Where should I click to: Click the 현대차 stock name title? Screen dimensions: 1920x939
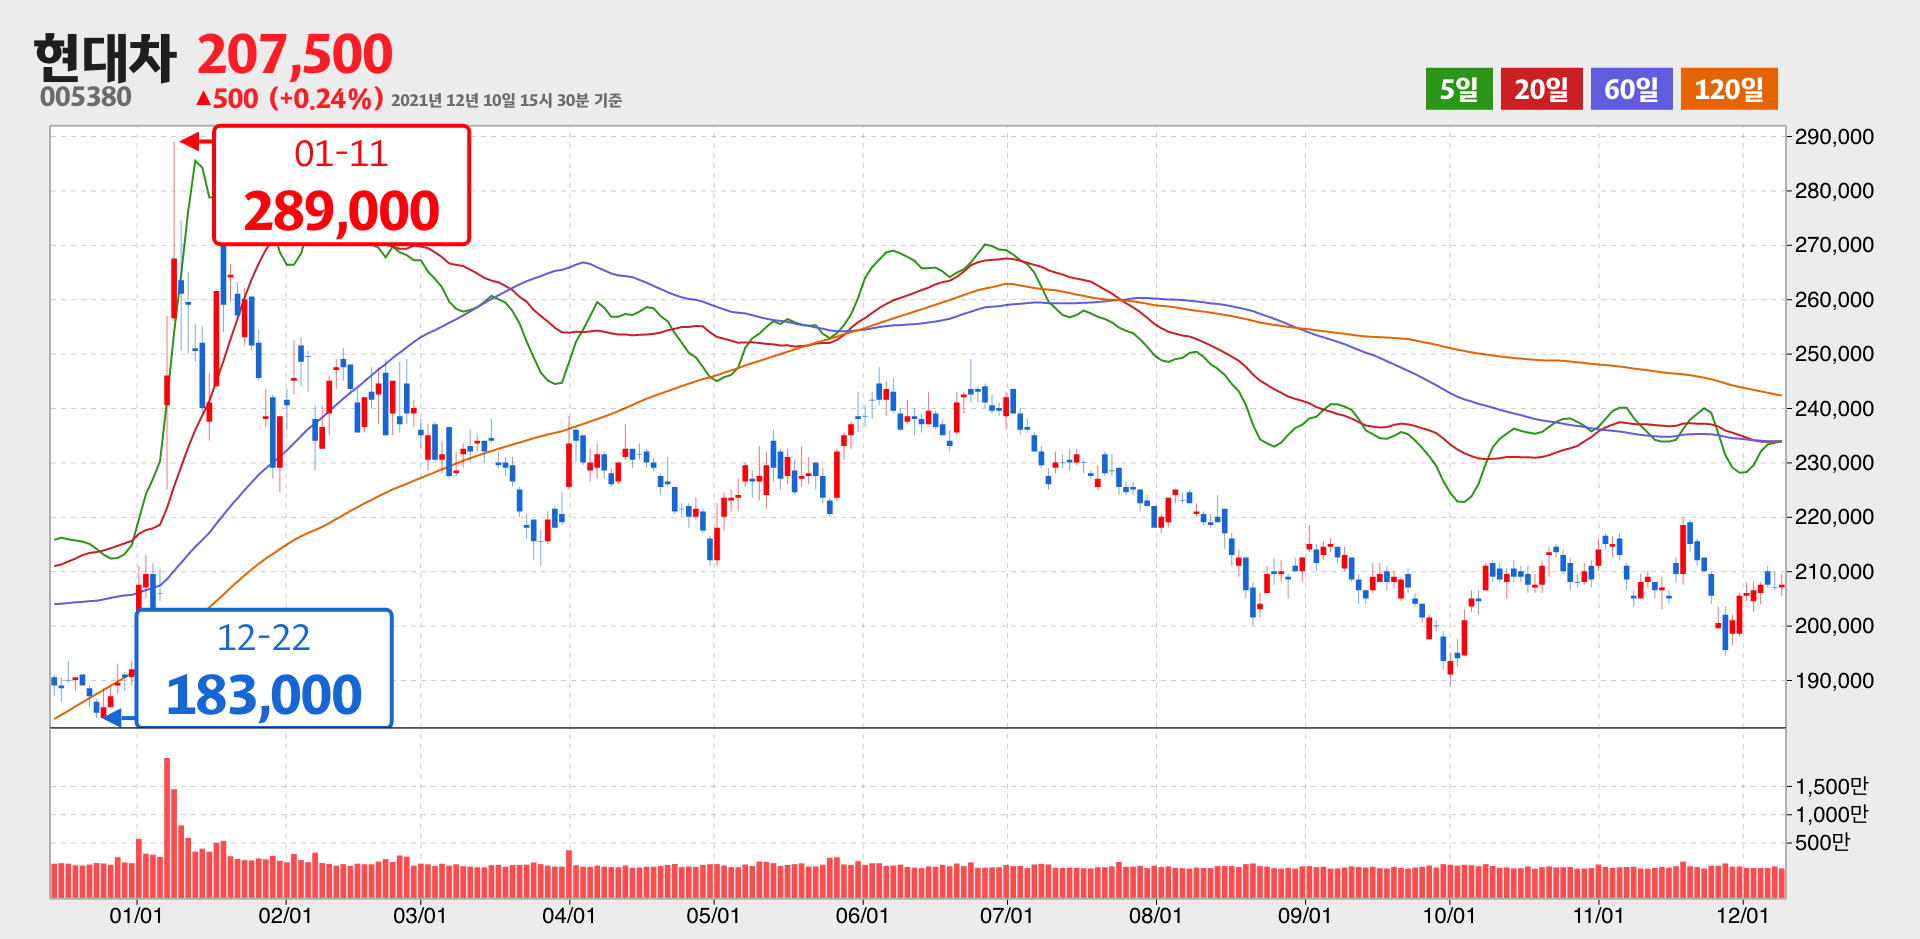point(105,57)
